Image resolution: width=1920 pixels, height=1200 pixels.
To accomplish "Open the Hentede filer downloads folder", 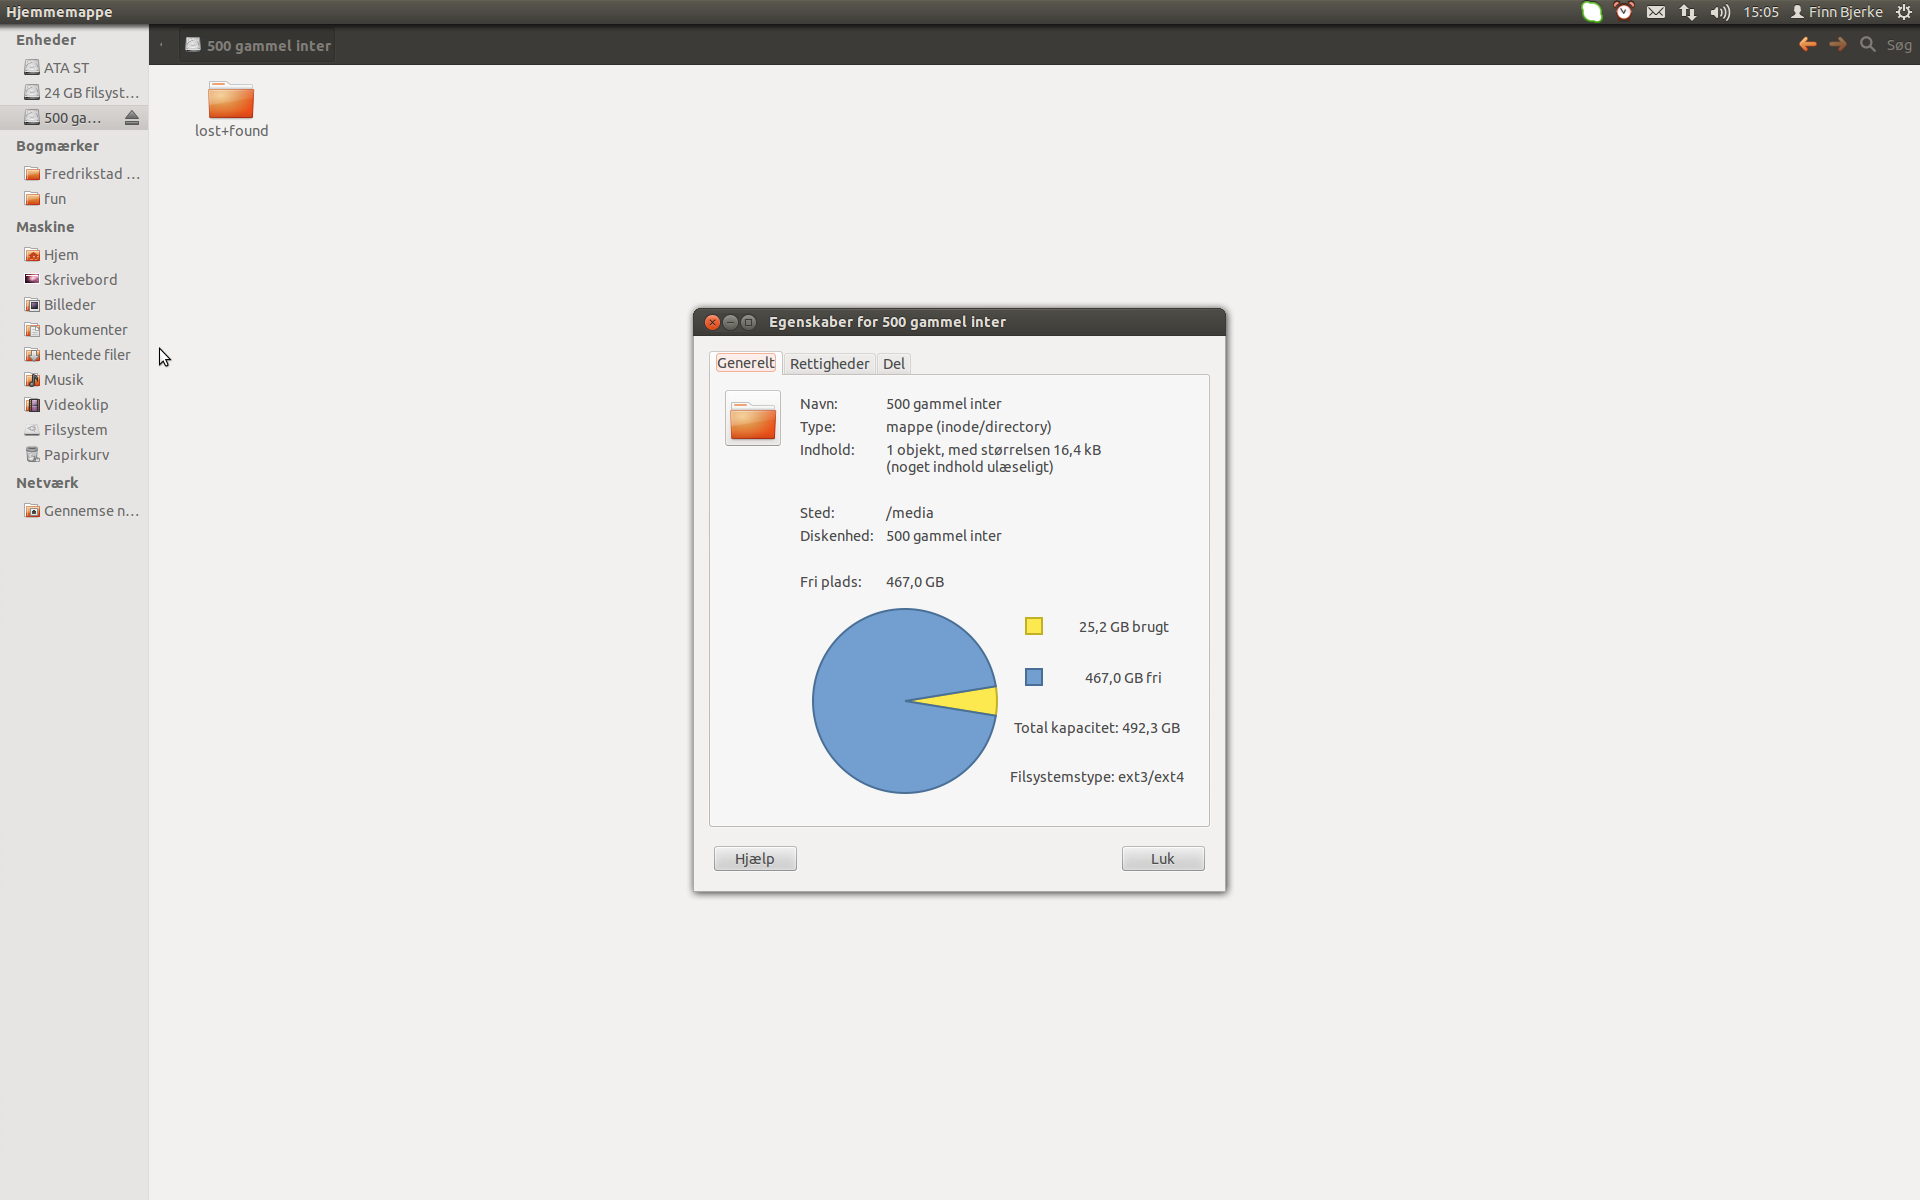I will click(x=74, y=354).
